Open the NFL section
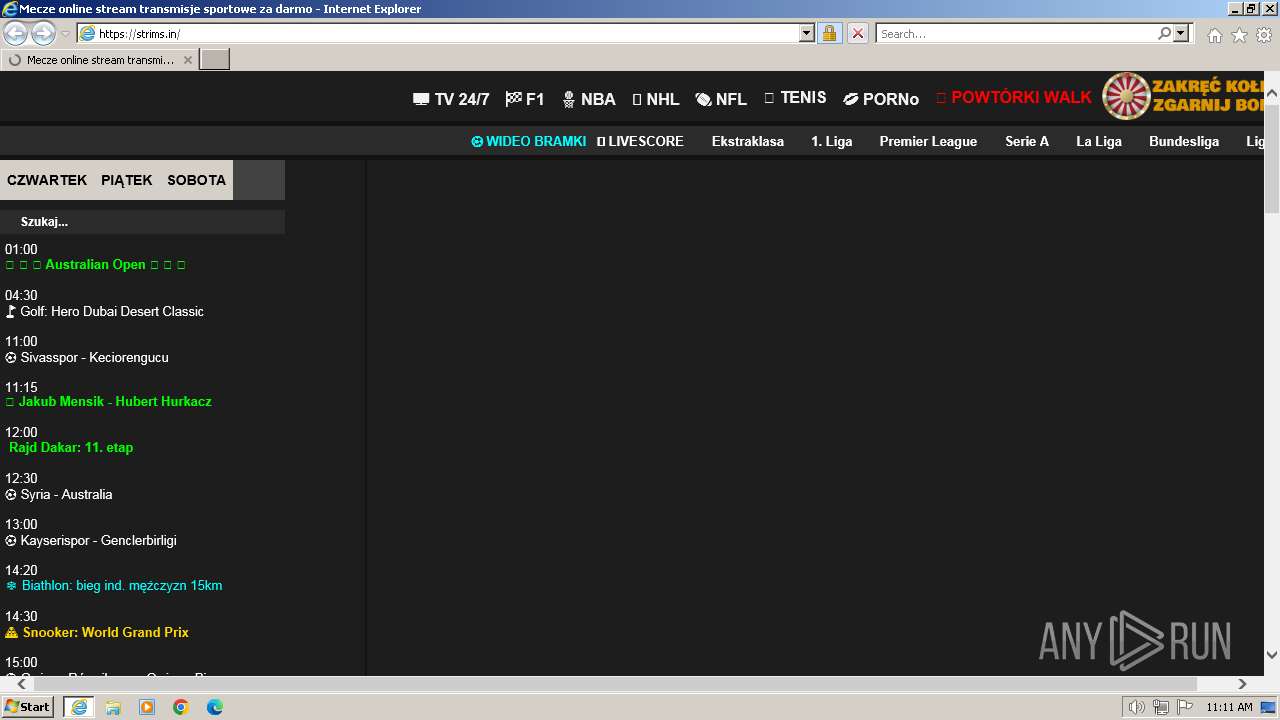 [721, 99]
